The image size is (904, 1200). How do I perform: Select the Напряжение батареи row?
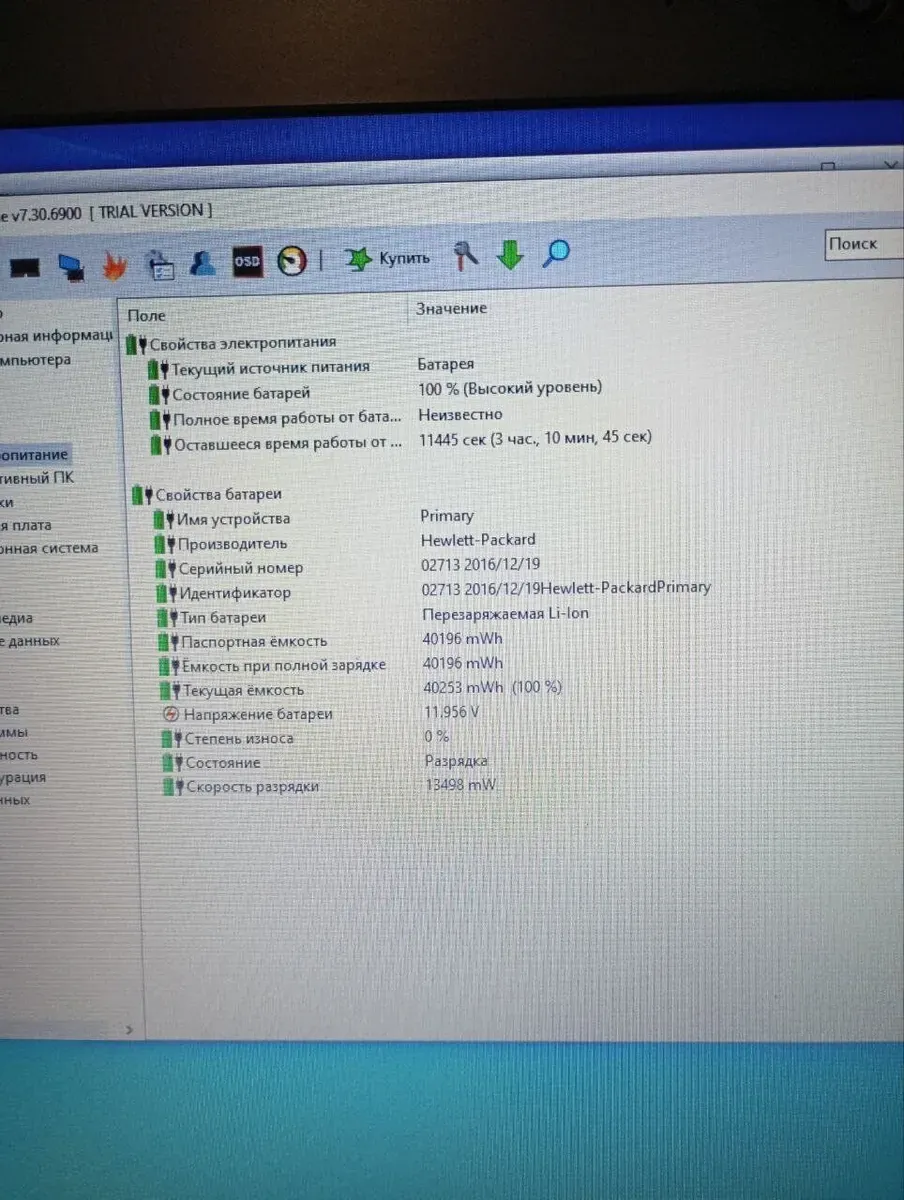256,714
